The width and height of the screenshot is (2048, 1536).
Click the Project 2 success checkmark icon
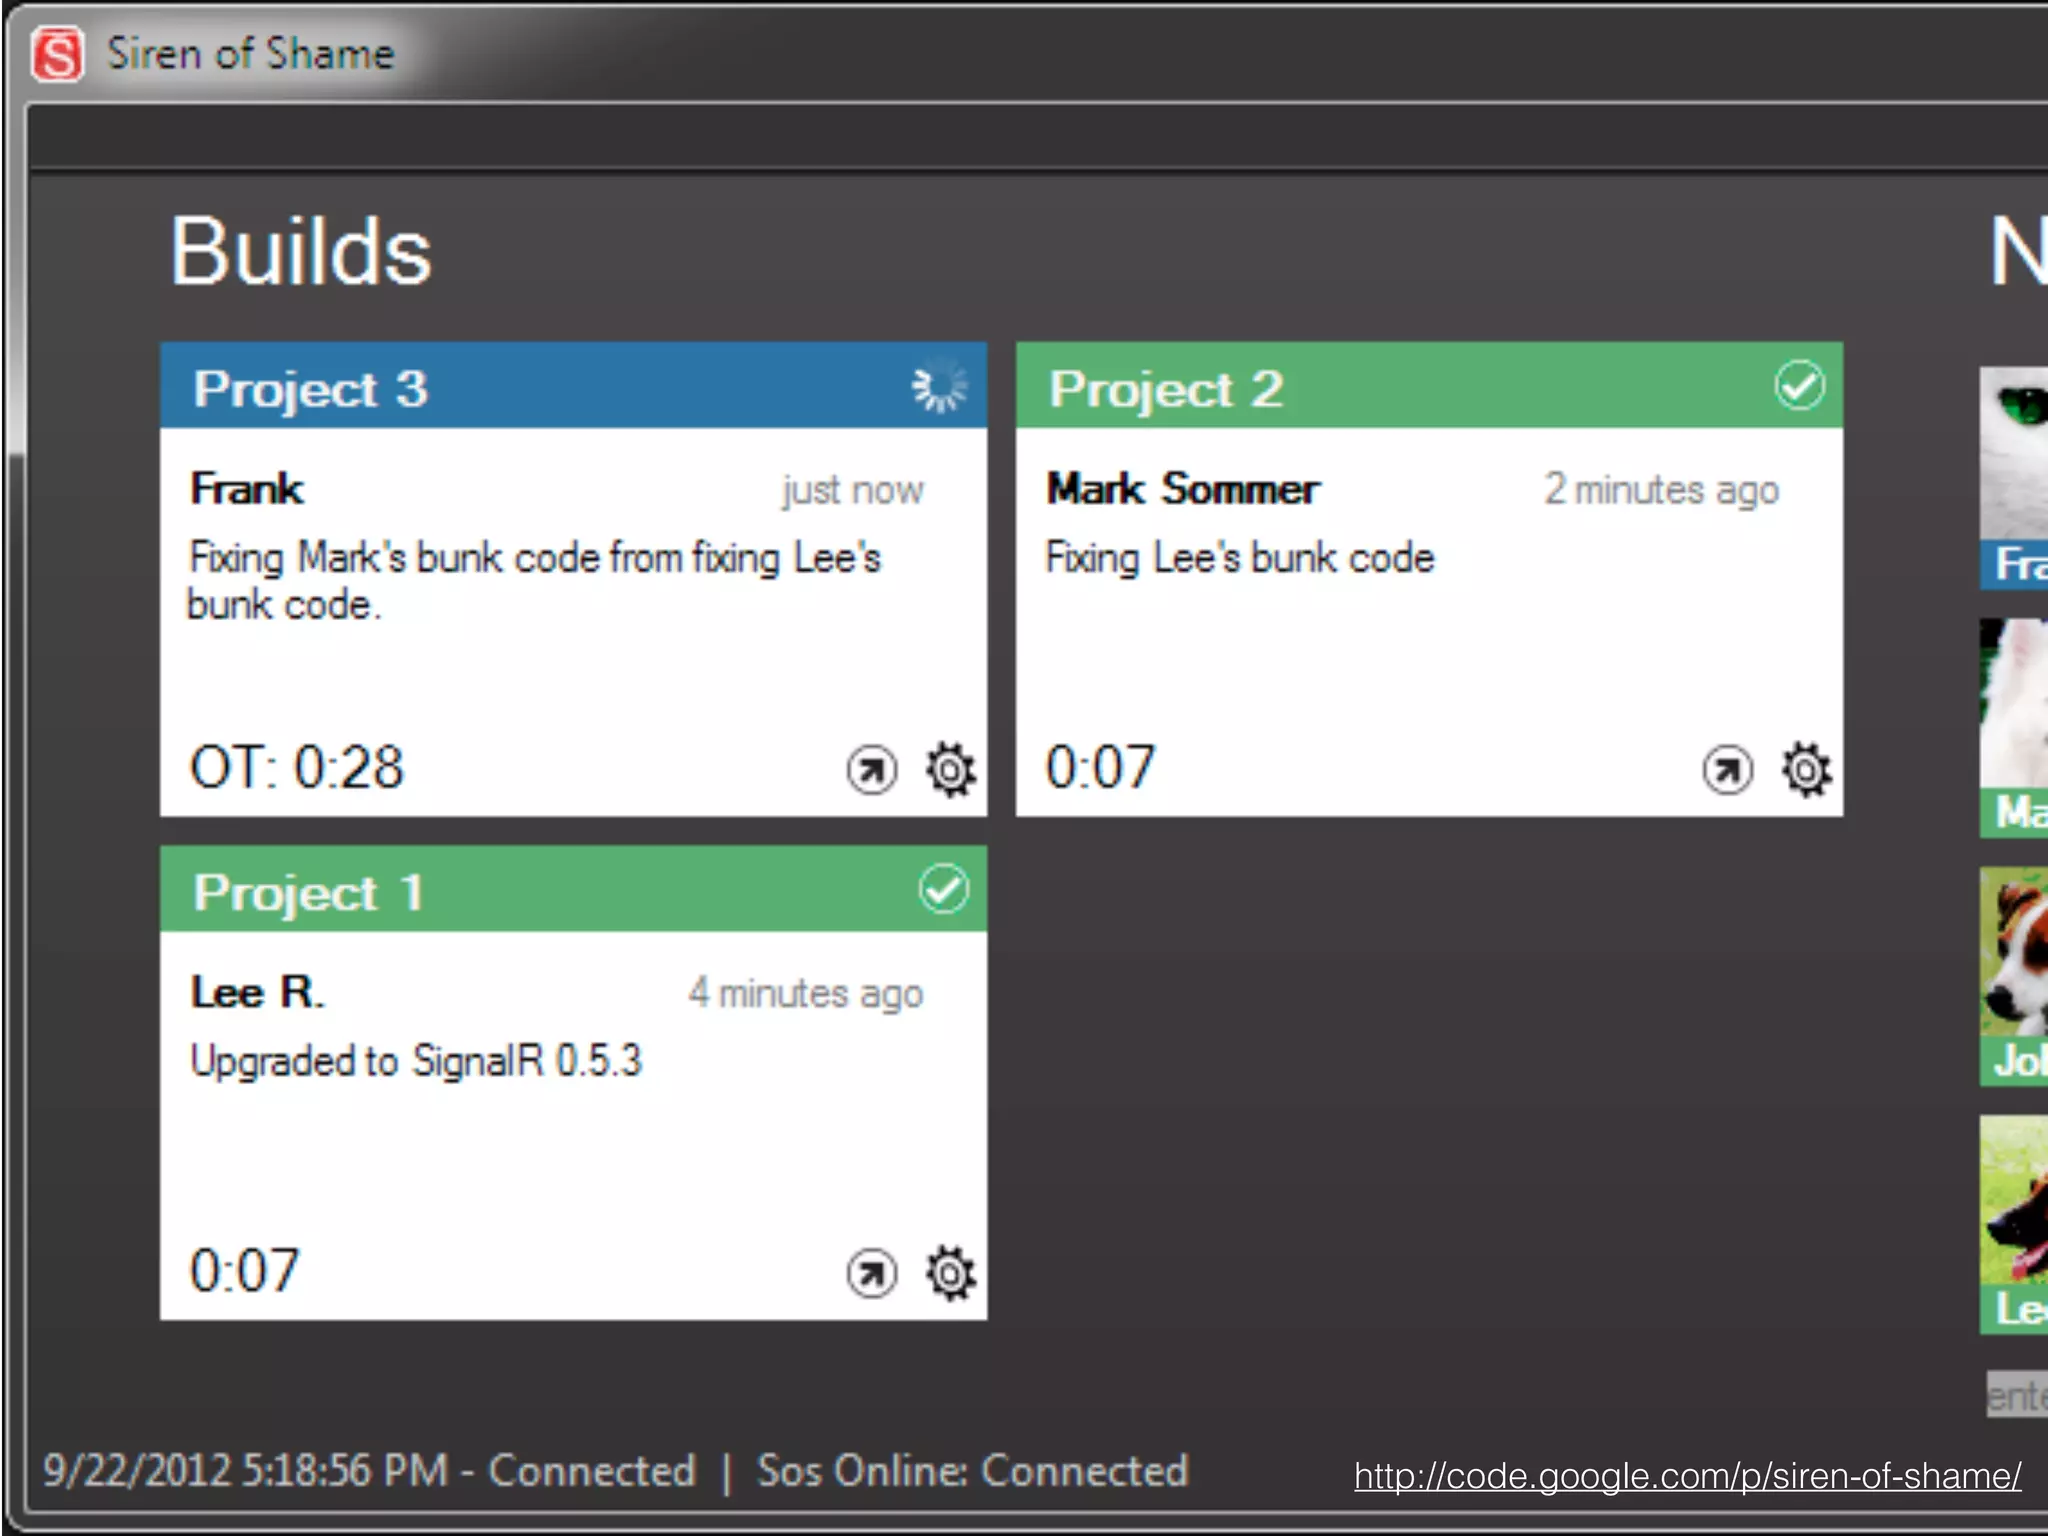(x=1800, y=386)
